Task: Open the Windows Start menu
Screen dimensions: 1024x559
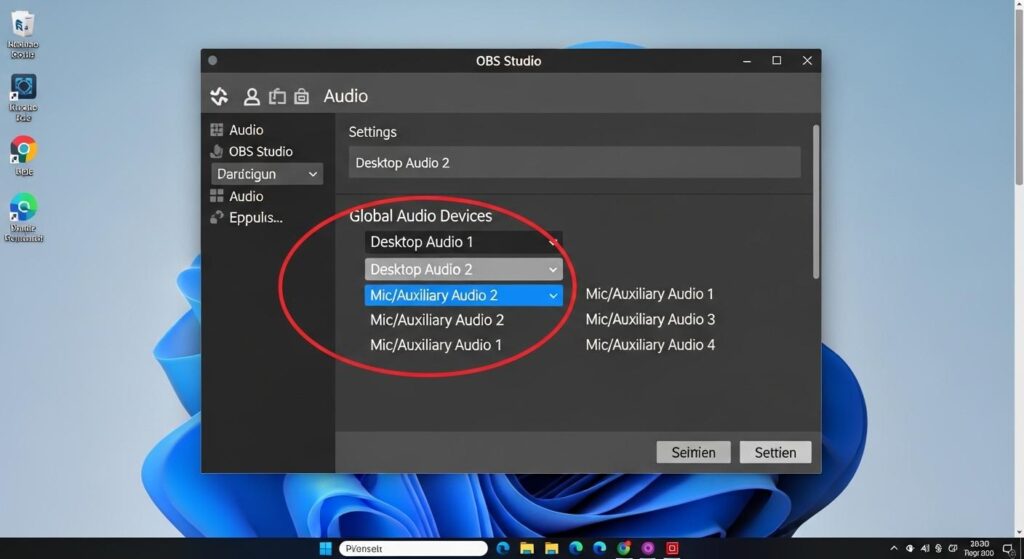Action: point(325,548)
